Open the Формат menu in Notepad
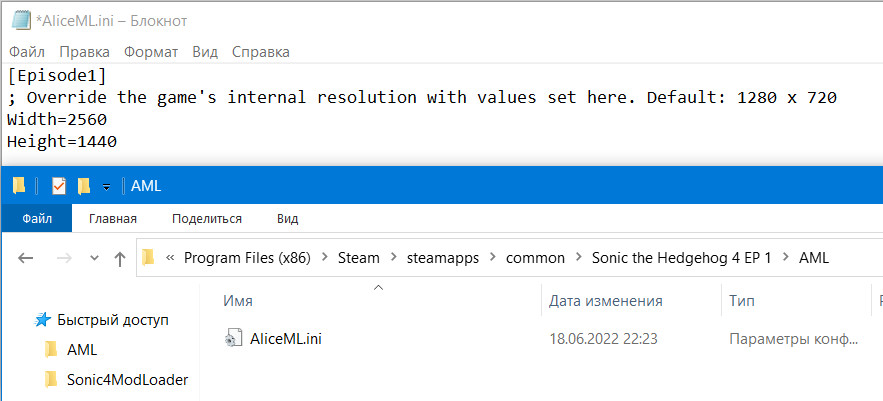883x401 pixels. pyautogui.click(x=151, y=52)
